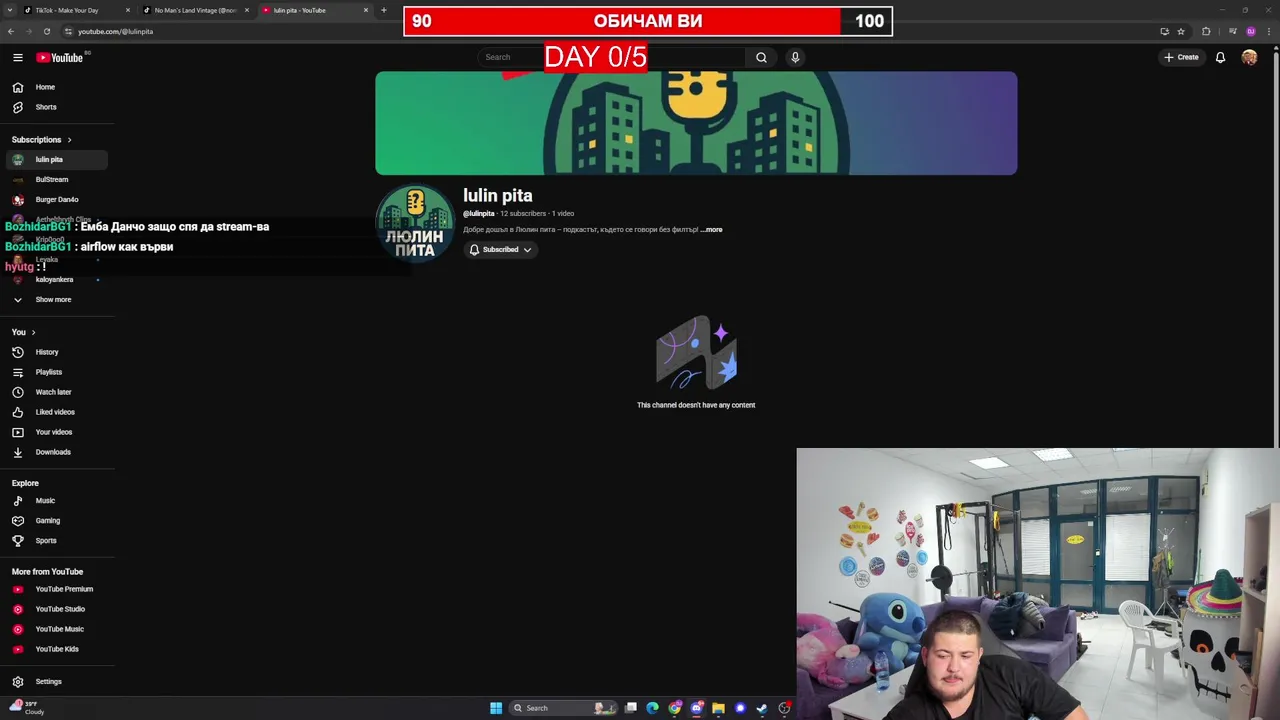
Task: Open Microsoft Edge from taskbar
Action: pos(653,708)
